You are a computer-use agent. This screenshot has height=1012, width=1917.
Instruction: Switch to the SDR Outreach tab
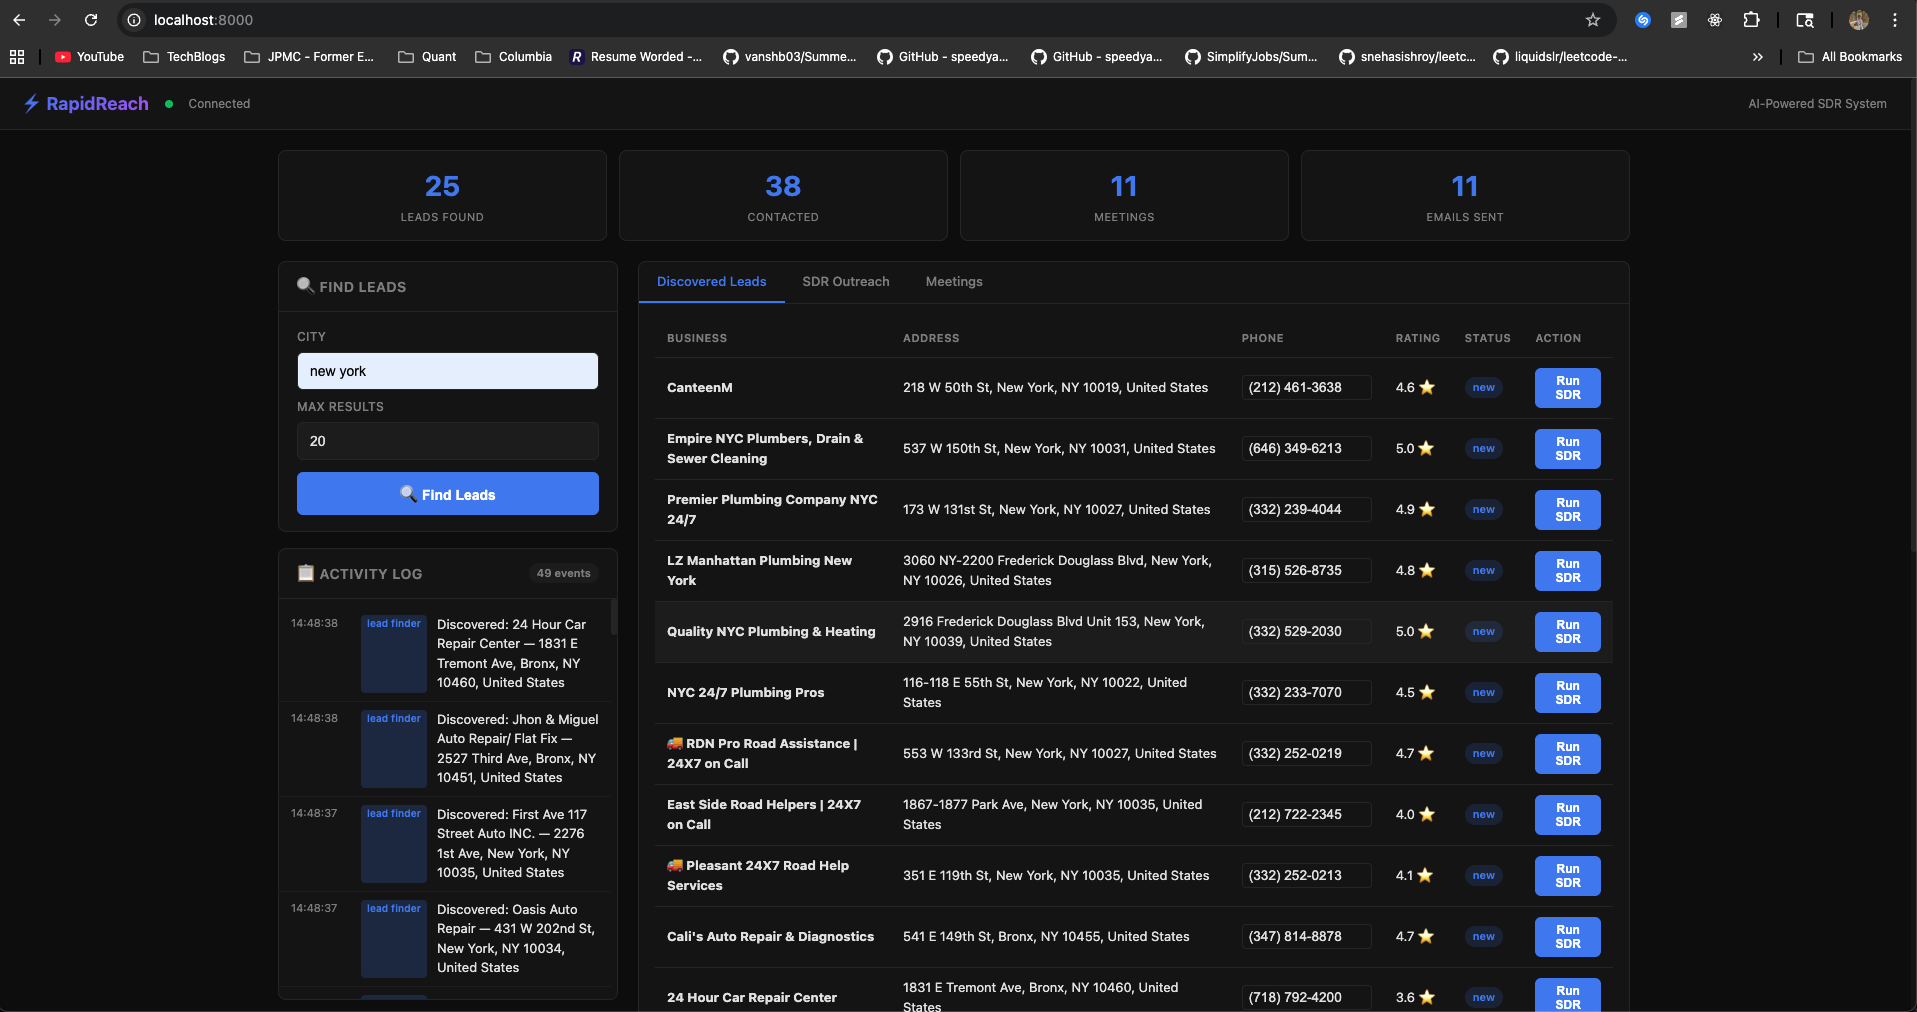845,282
